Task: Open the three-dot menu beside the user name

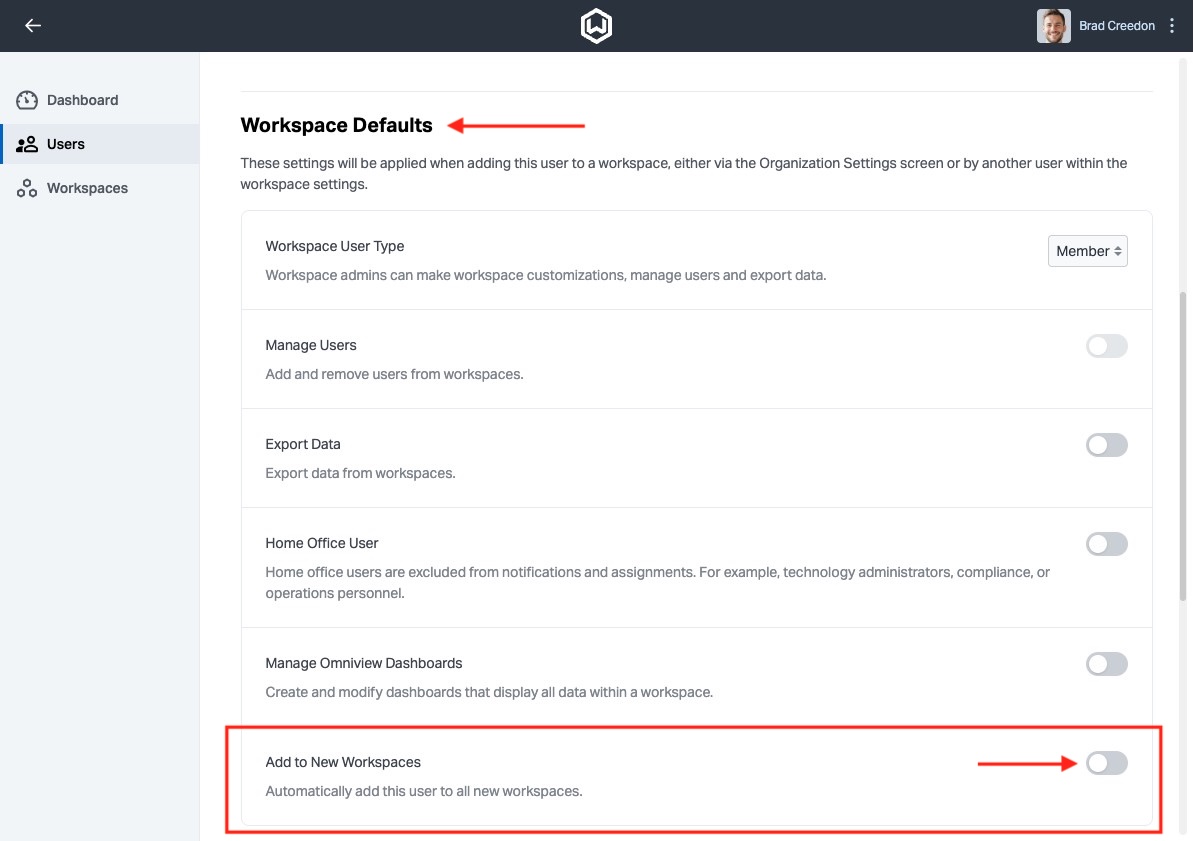Action: coord(1173,26)
